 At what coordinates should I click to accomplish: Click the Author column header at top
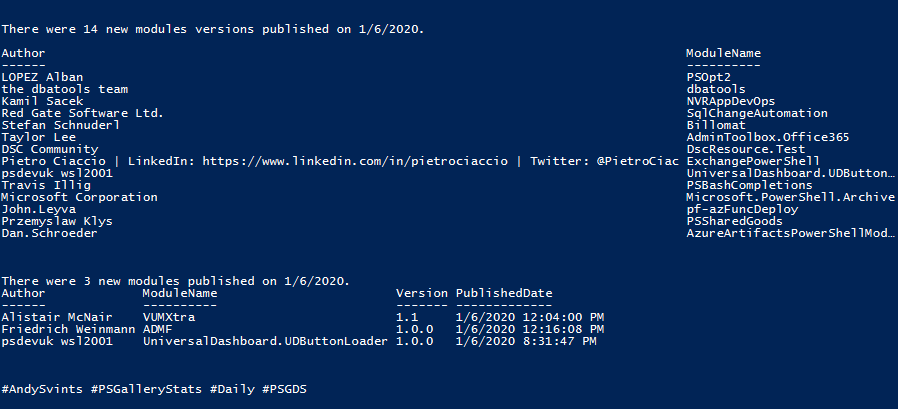click(23, 53)
